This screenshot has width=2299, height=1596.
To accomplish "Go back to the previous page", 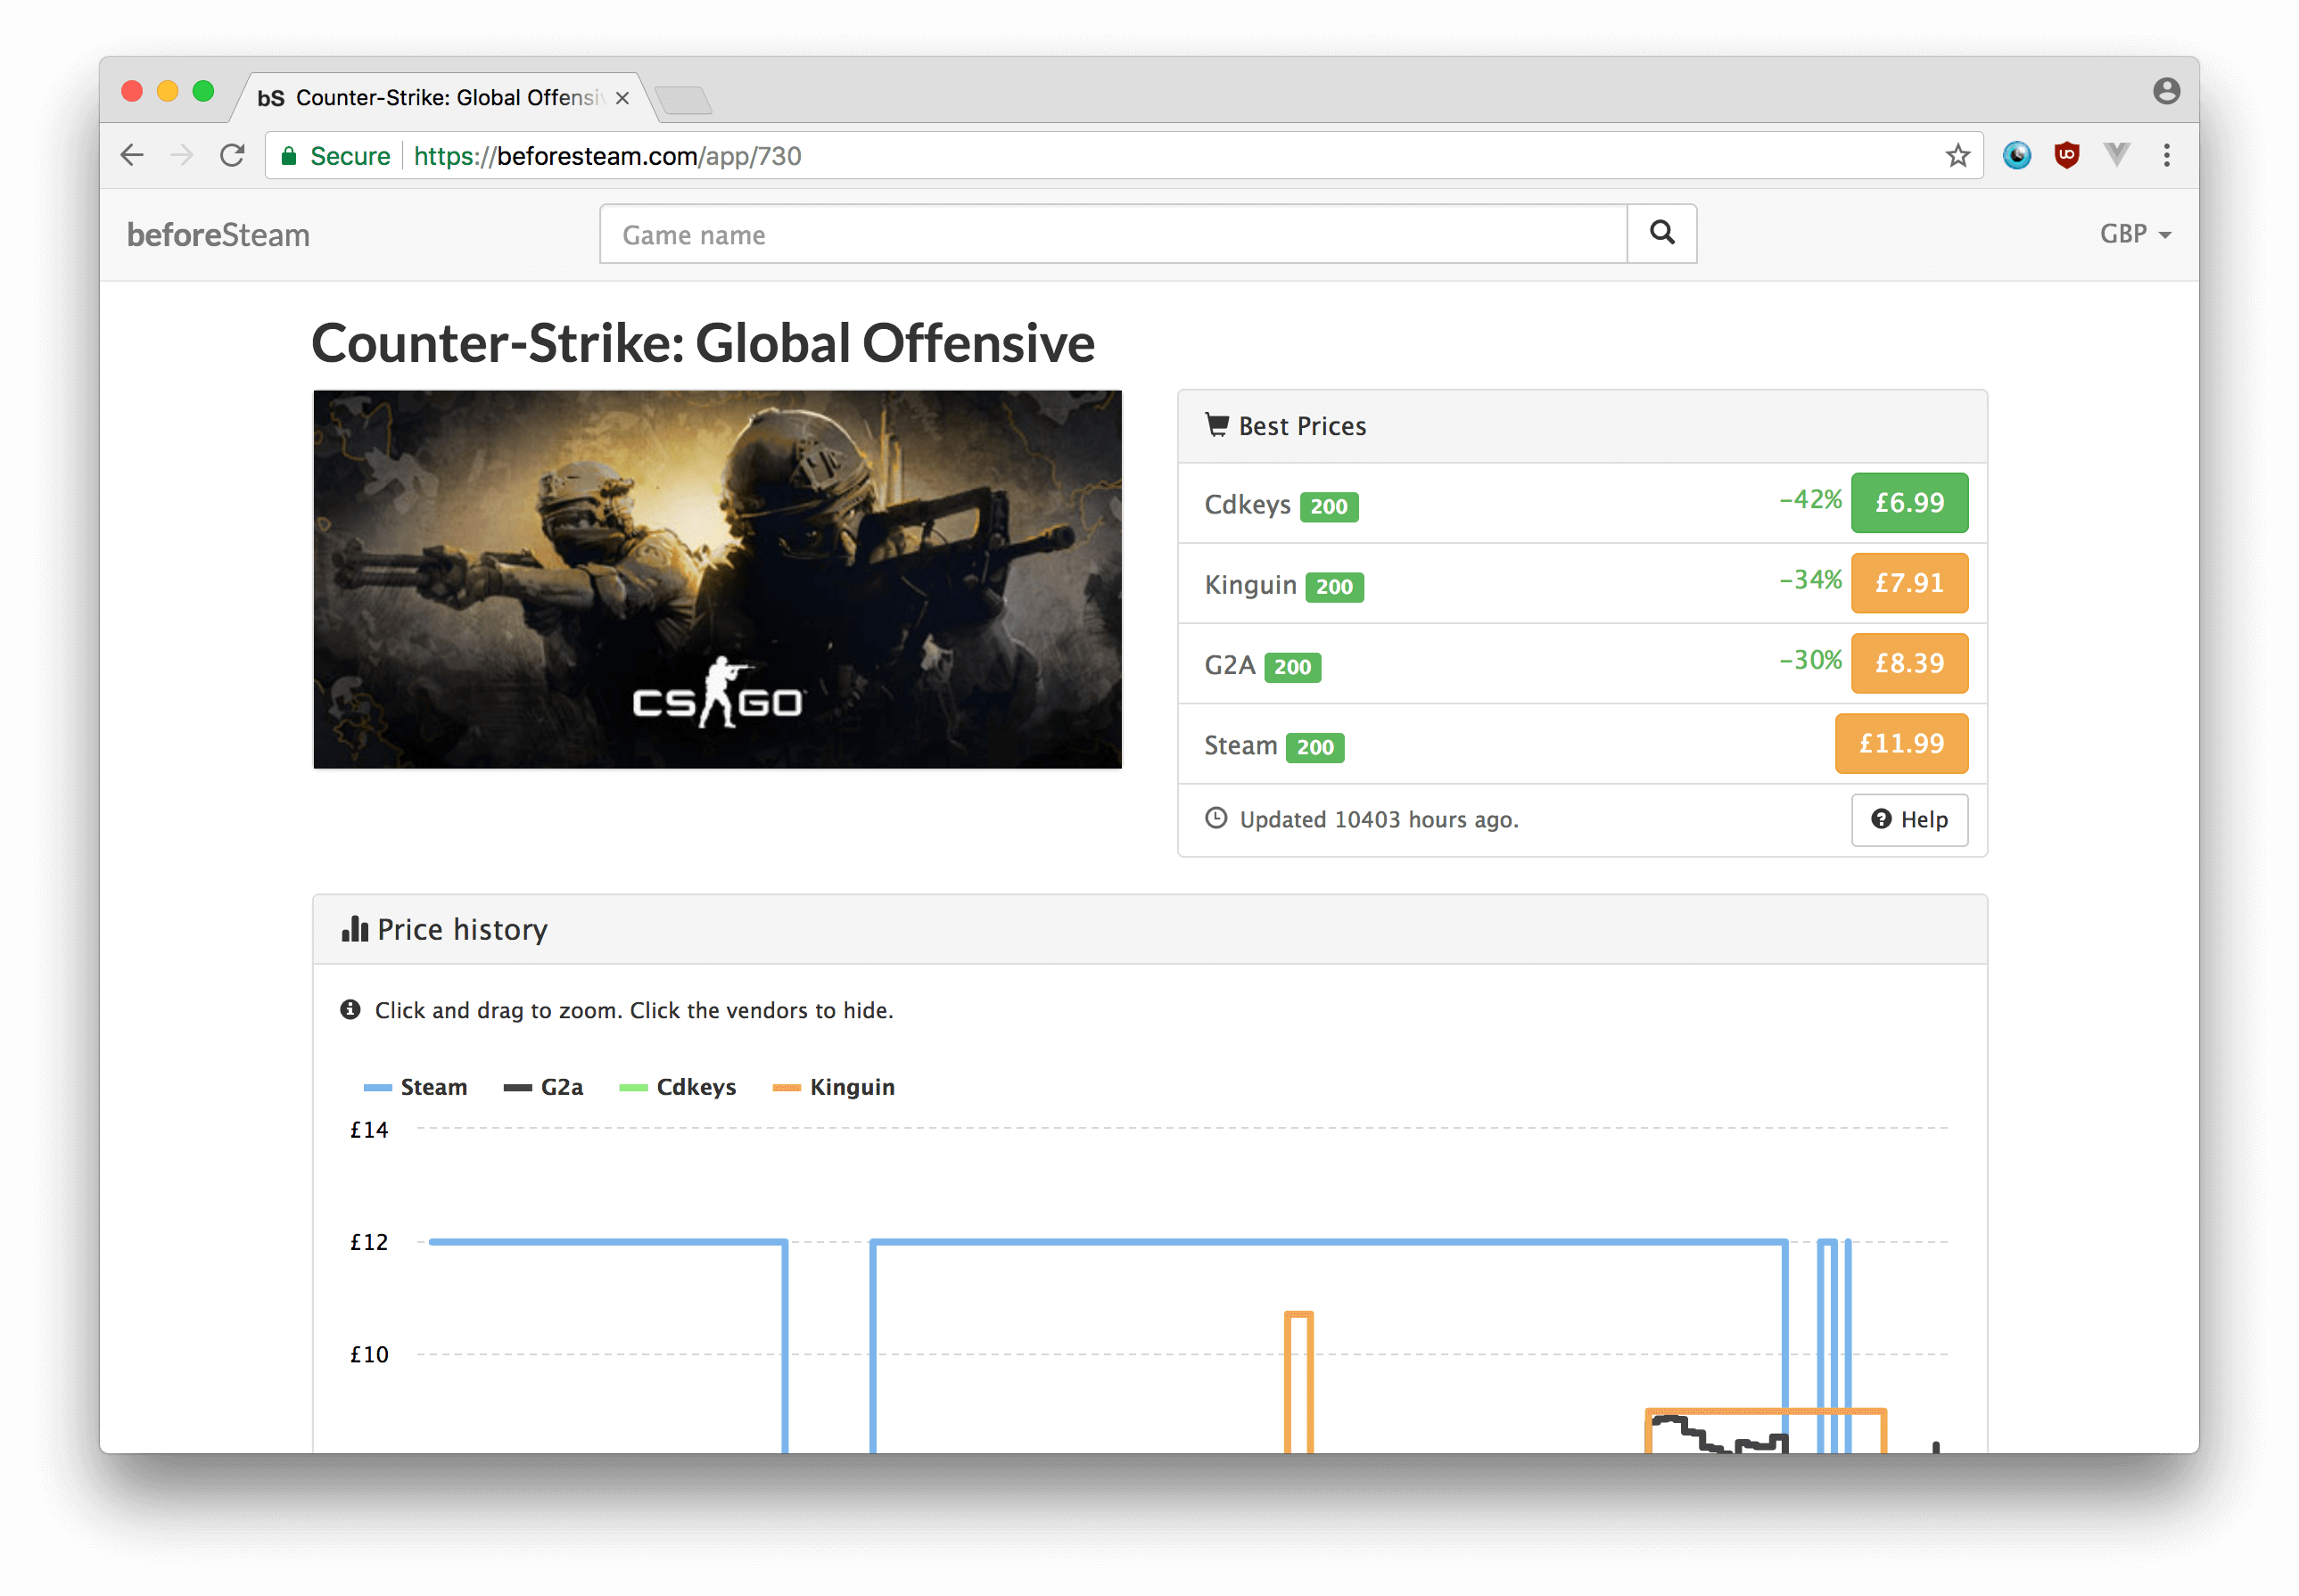I will click(132, 155).
